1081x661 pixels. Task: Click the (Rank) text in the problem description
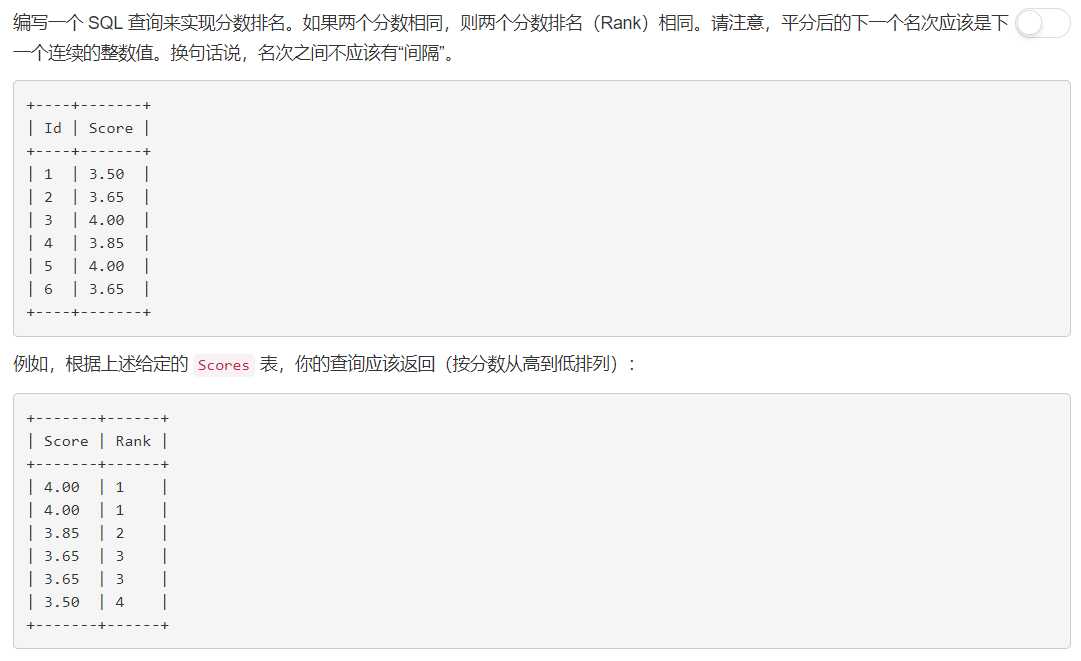620,23
